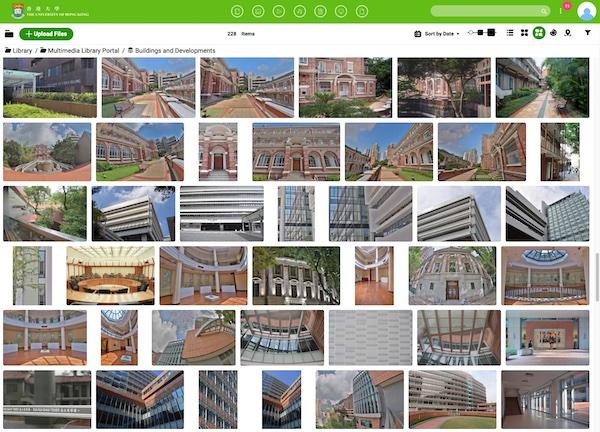Viewport: 600px width, 432px height.
Task: Open tiled pathway thumbnail at first row's end
Action: (x=542, y=88)
